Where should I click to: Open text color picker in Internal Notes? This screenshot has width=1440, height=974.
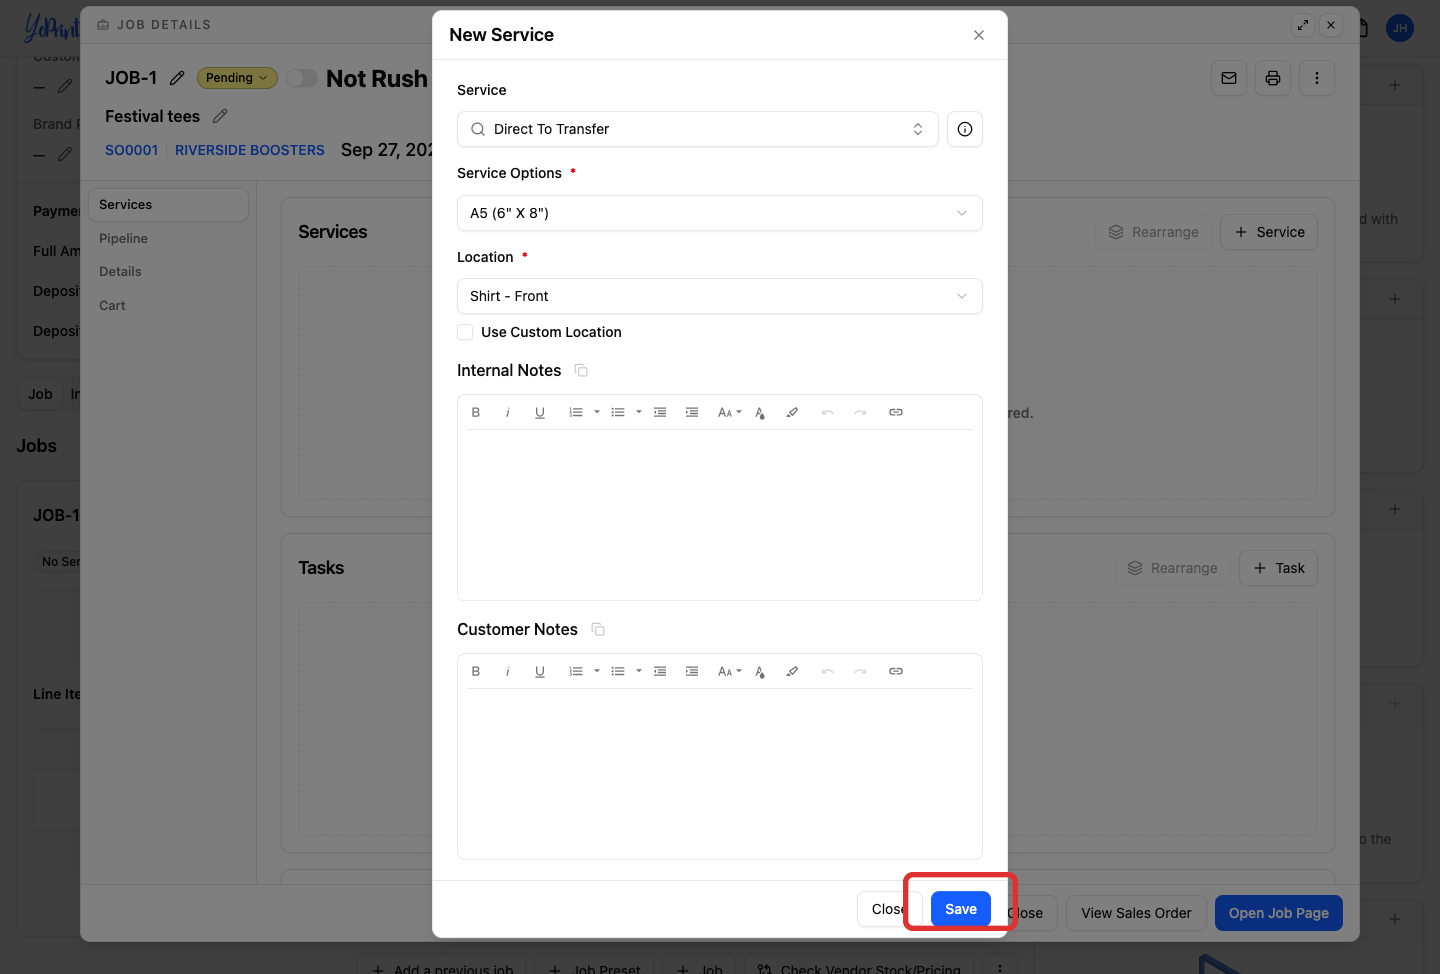[760, 412]
